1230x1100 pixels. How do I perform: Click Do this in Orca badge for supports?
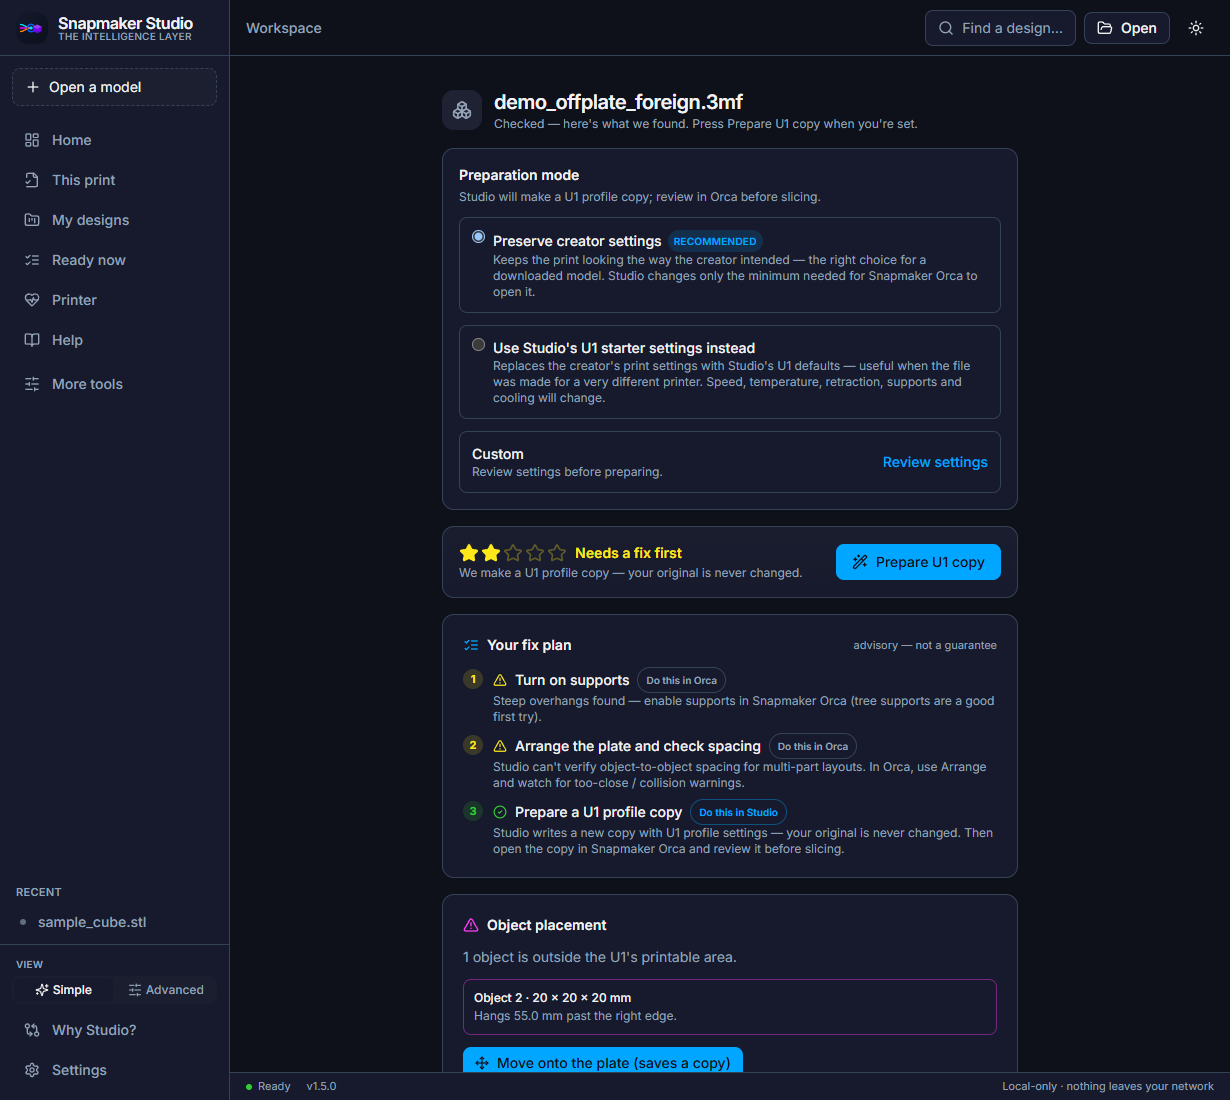(x=681, y=680)
